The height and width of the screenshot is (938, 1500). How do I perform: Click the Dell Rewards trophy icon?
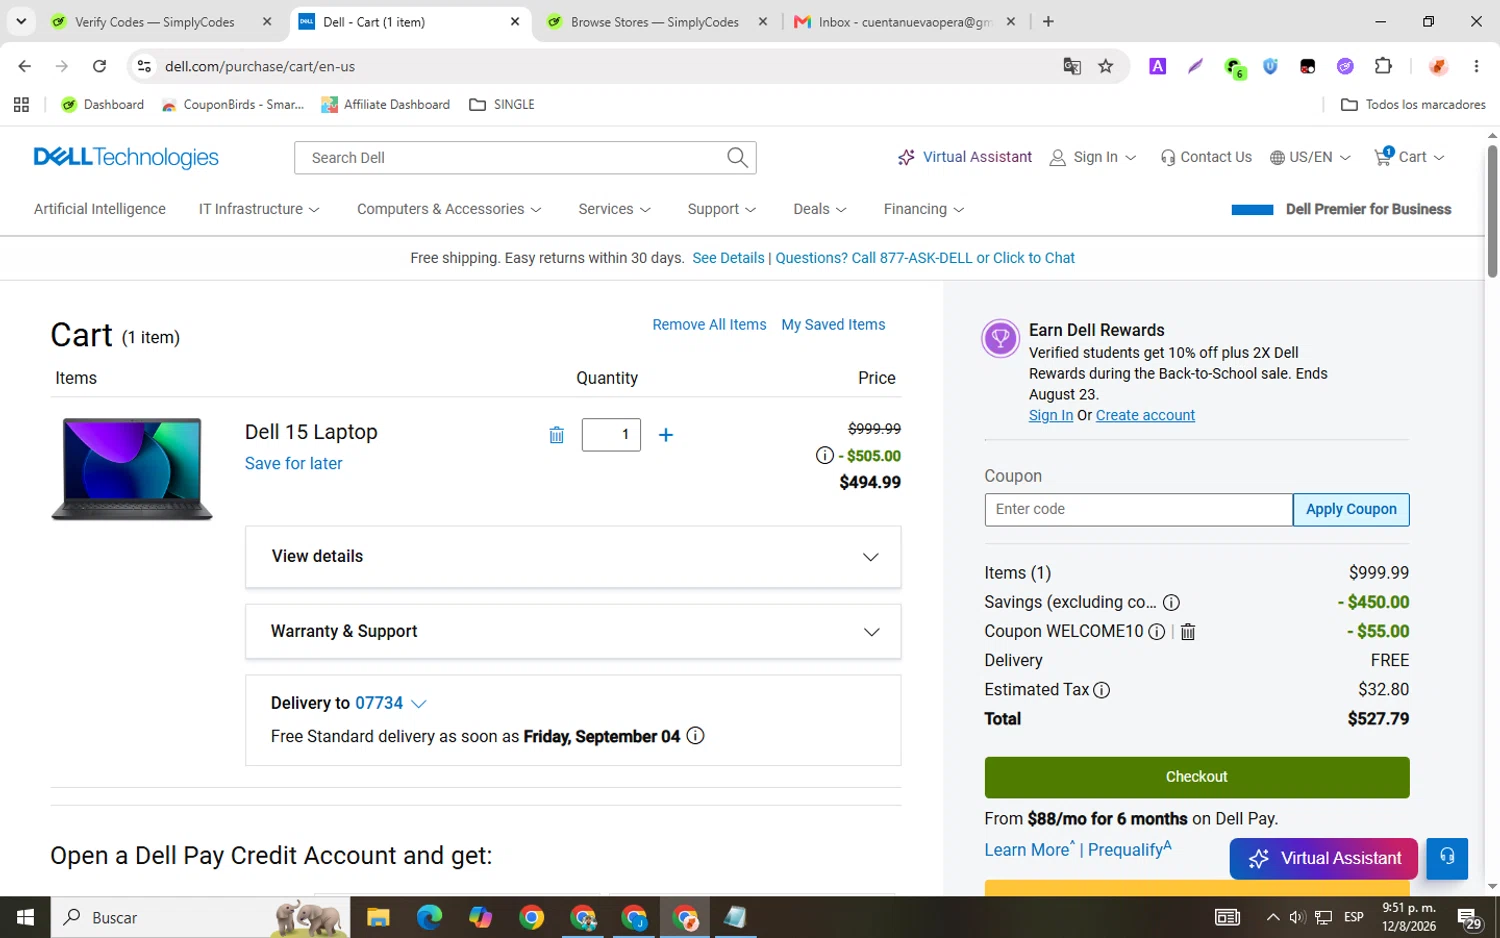(x=1000, y=338)
